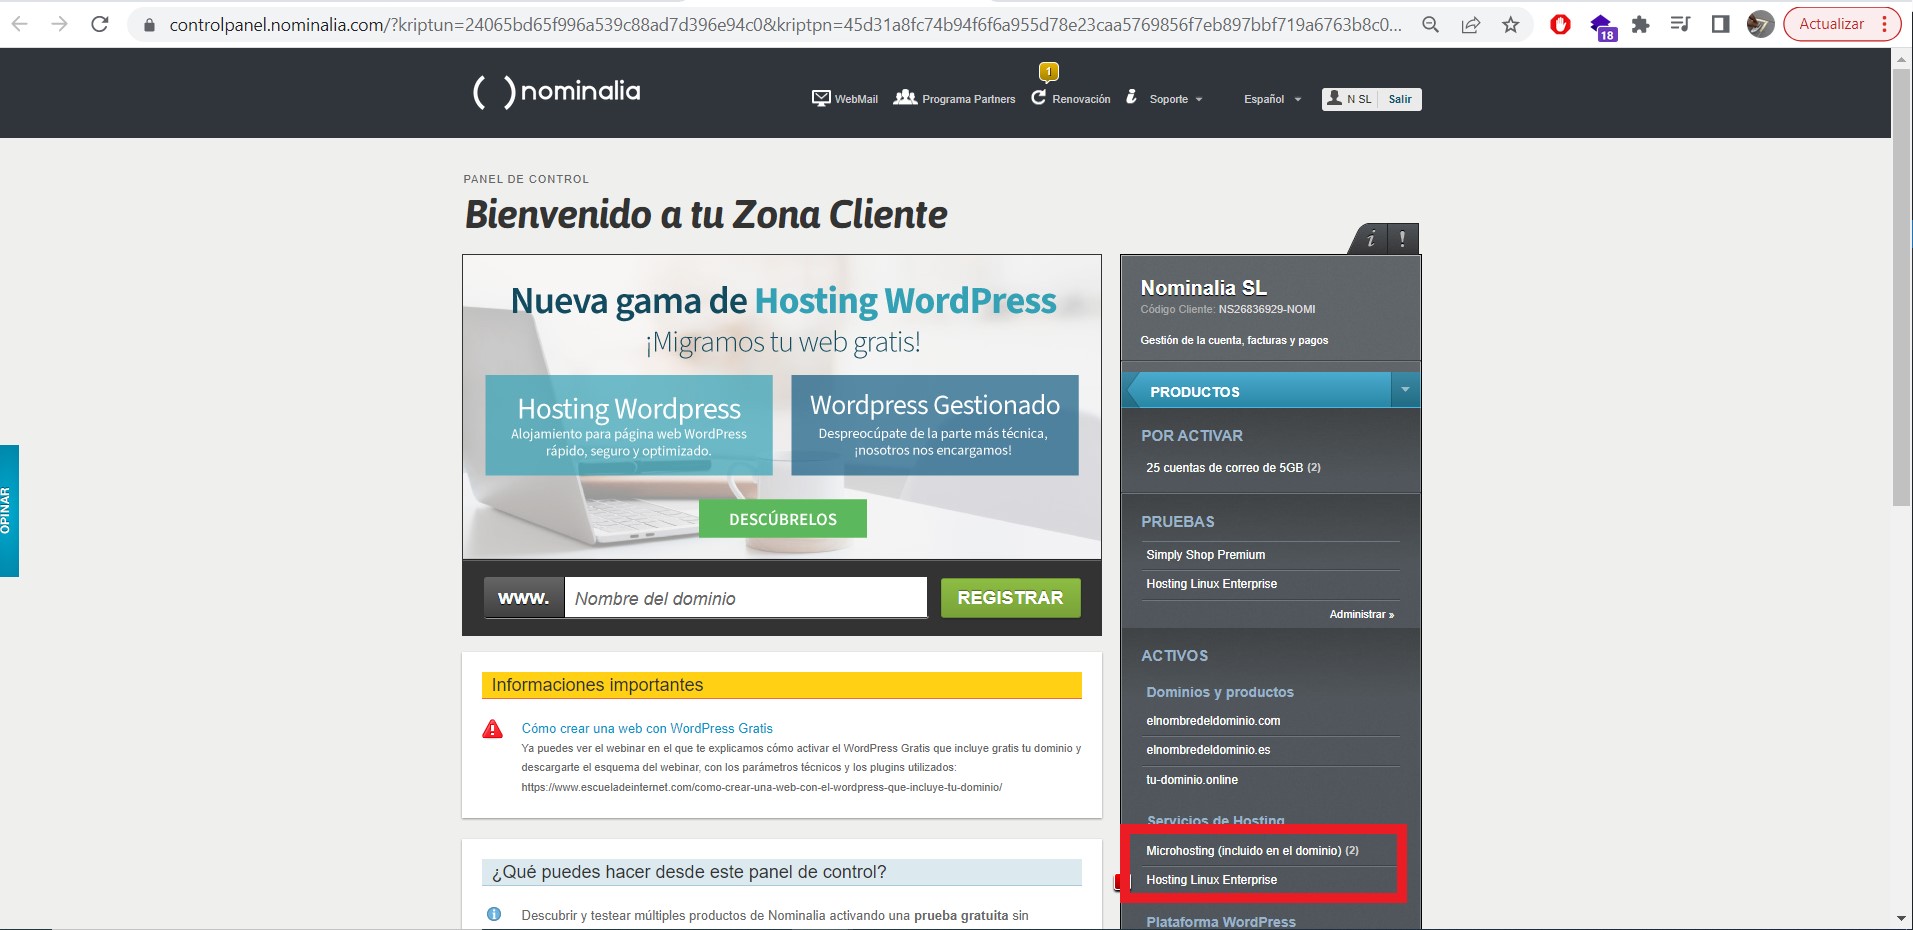The width and height of the screenshot is (1913, 930).
Task: Open Hosting Linux Enterprise under PRUEBAS
Action: tap(1211, 584)
